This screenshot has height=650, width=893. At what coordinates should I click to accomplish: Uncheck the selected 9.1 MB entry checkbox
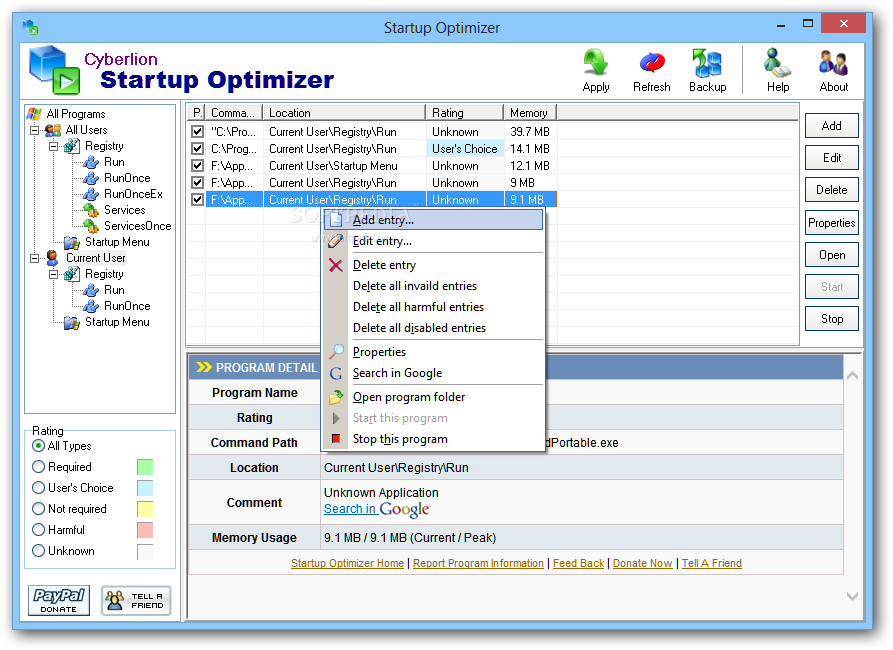[197, 200]
